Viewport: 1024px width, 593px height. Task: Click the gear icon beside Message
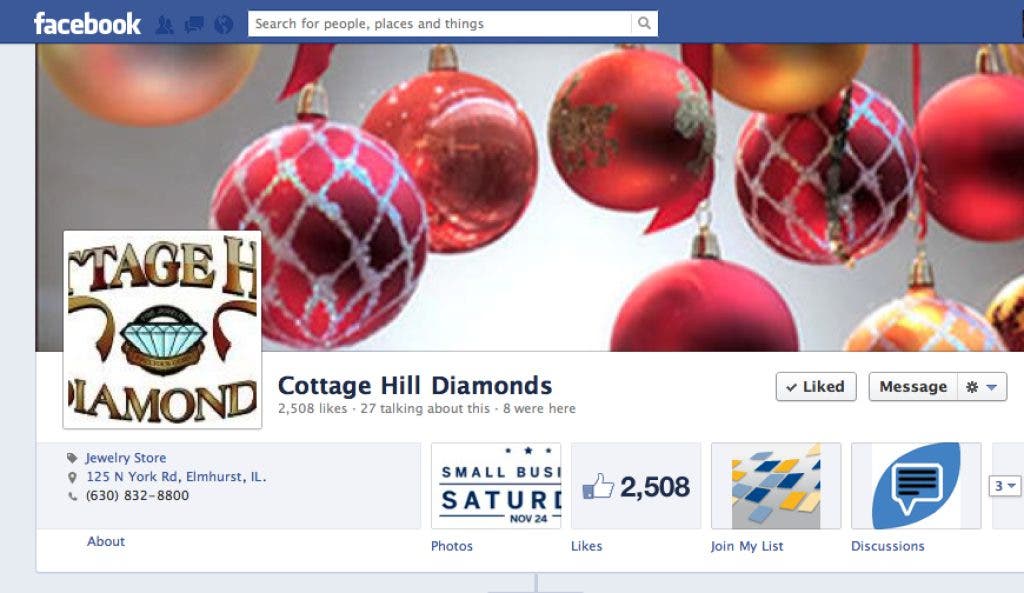point(972,387)
